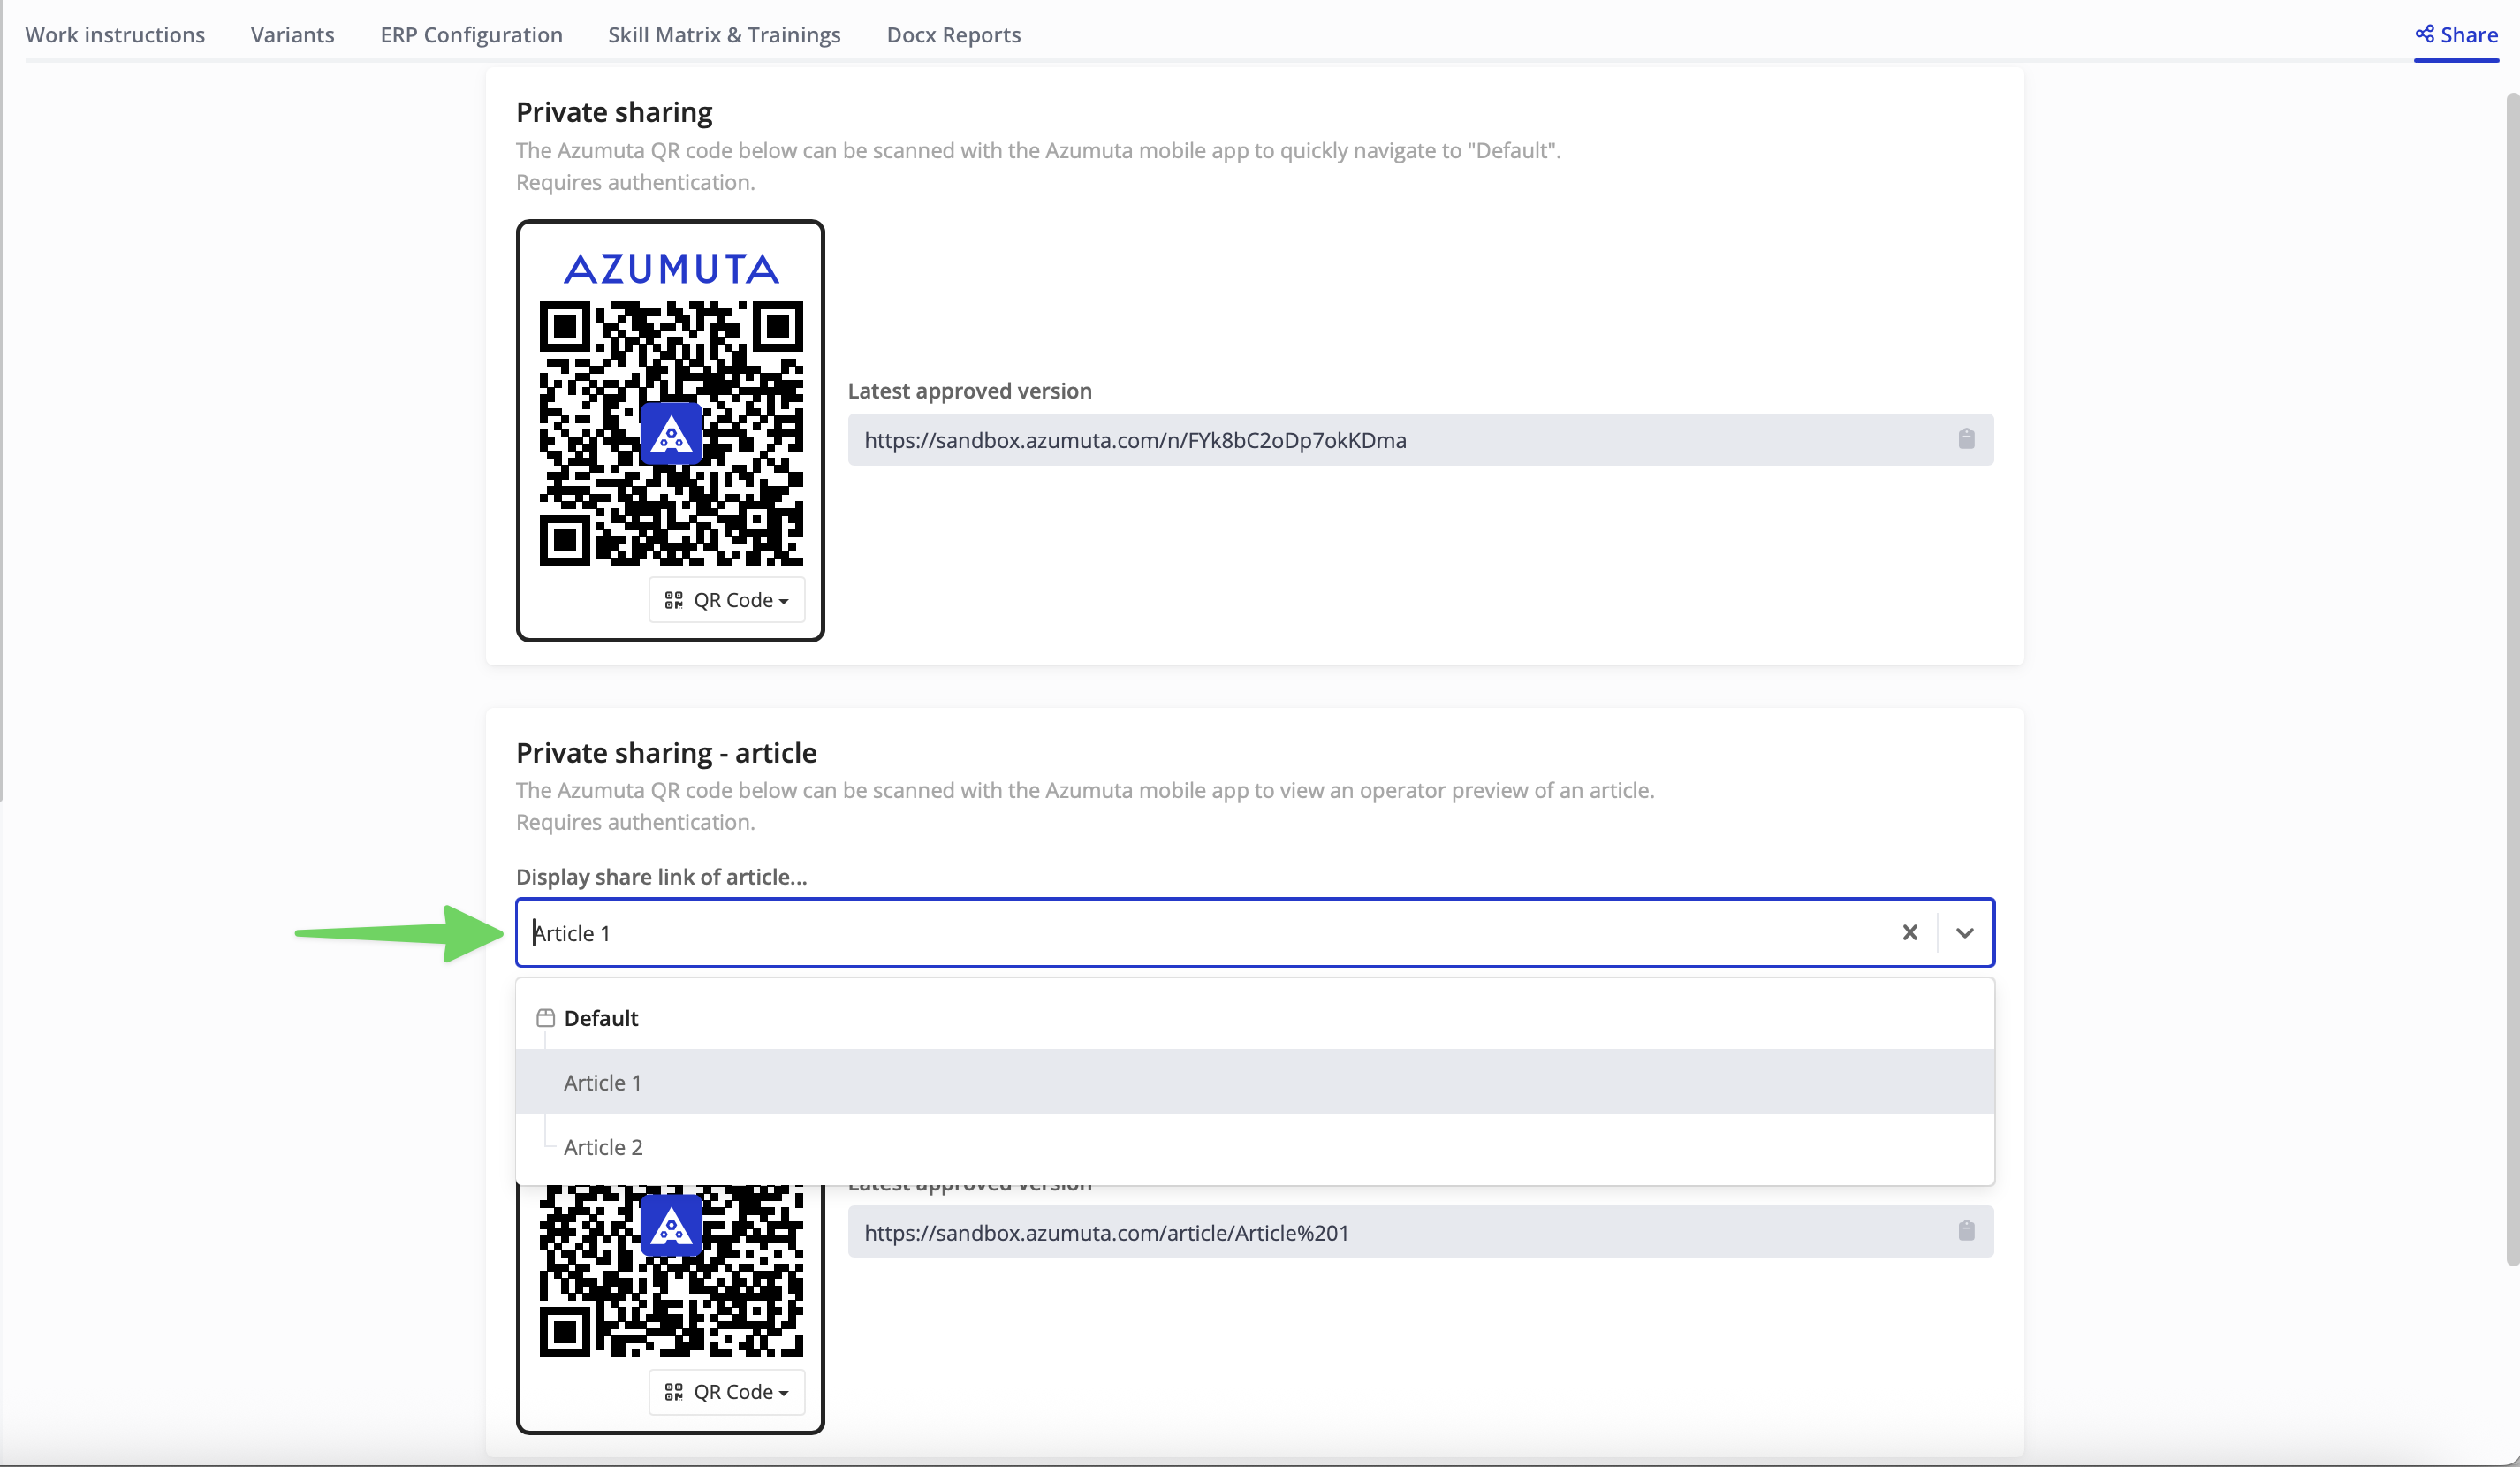Open the ERP Configuration tab
This screenshot has width=2520, height=1467.
(x=471, y=35)
